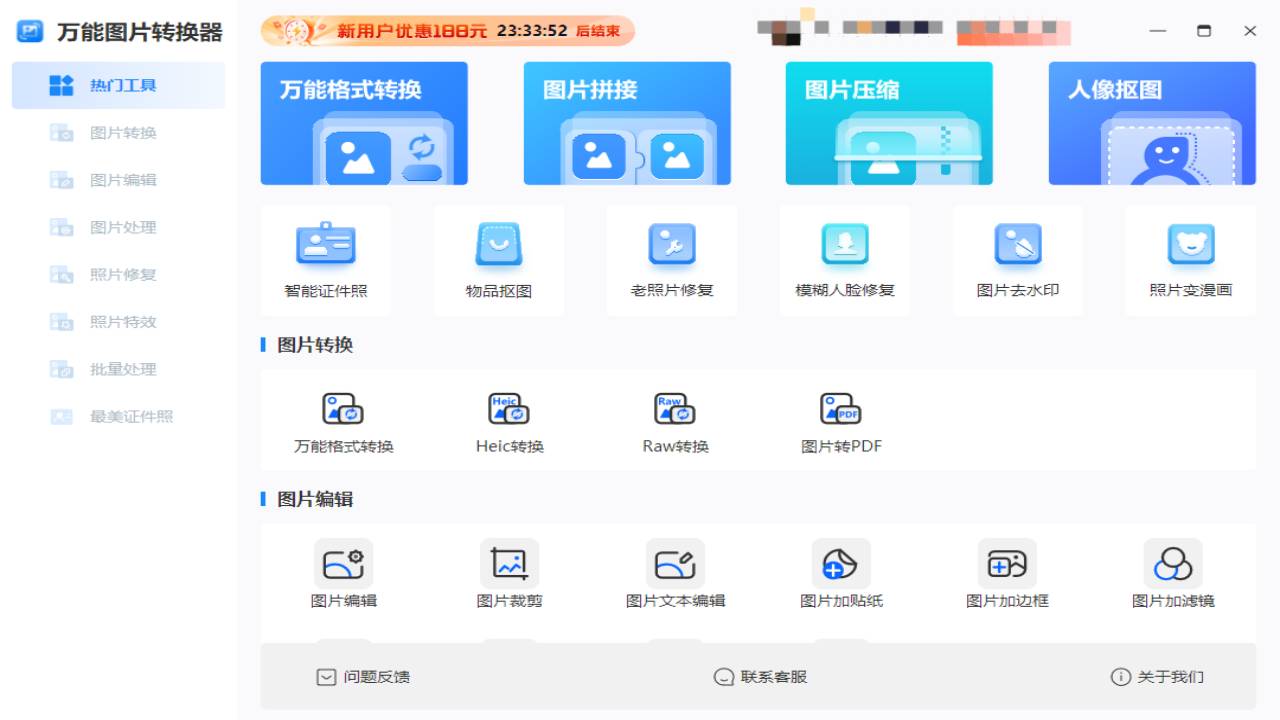
Task: Select 最美证件照 in the sidebar
Action: click(x=118, y=416)
